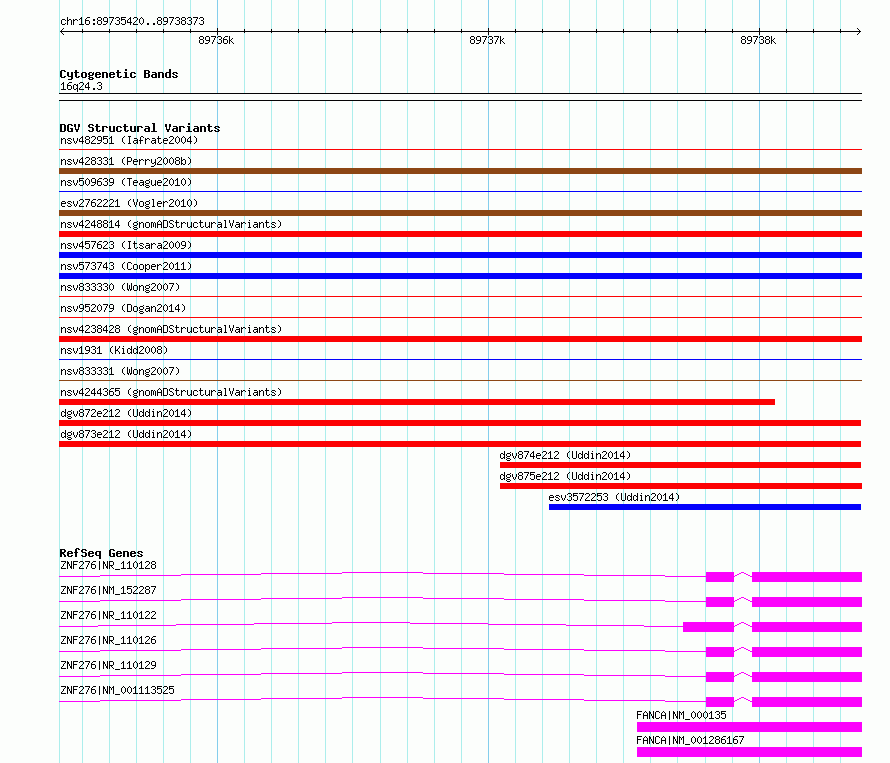The width and height of the screenshot is (890, 763).
Task: Select the dgv875e212 (Uddin2014) label
Action: [x=565, y=476]
